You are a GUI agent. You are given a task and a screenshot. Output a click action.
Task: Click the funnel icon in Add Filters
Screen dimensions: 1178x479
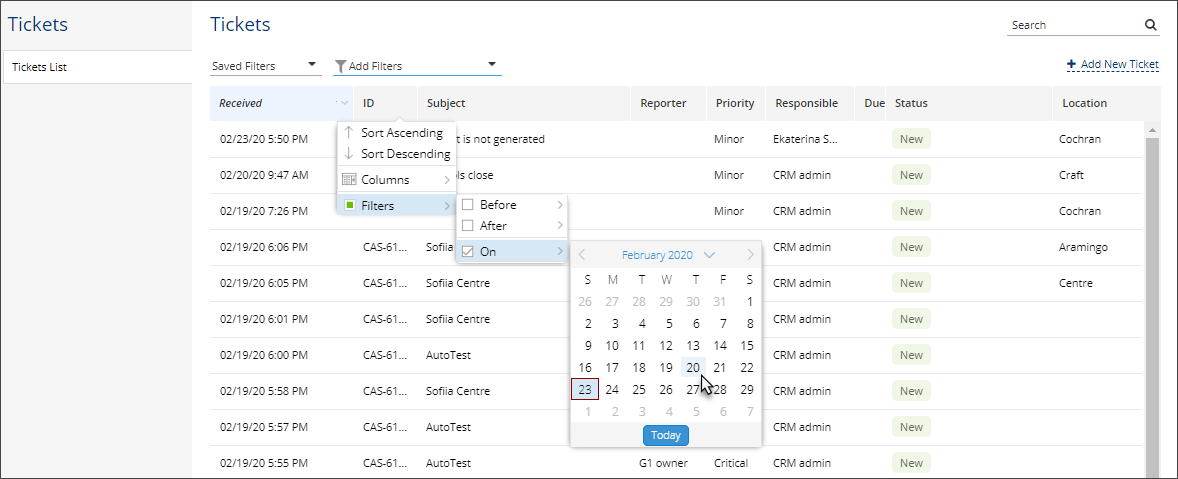tap(340, 66)
